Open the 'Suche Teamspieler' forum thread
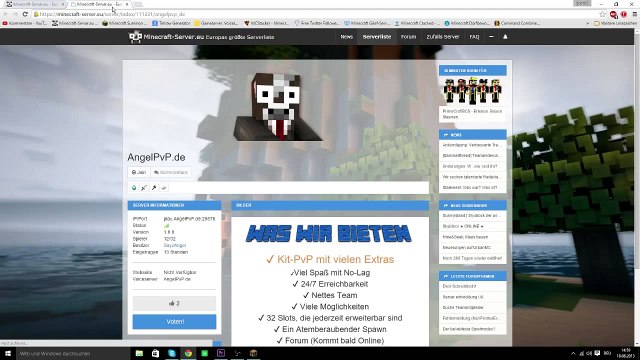Image resolution: width=640 pixels, height=360 pixels. (x=463, y=307)
